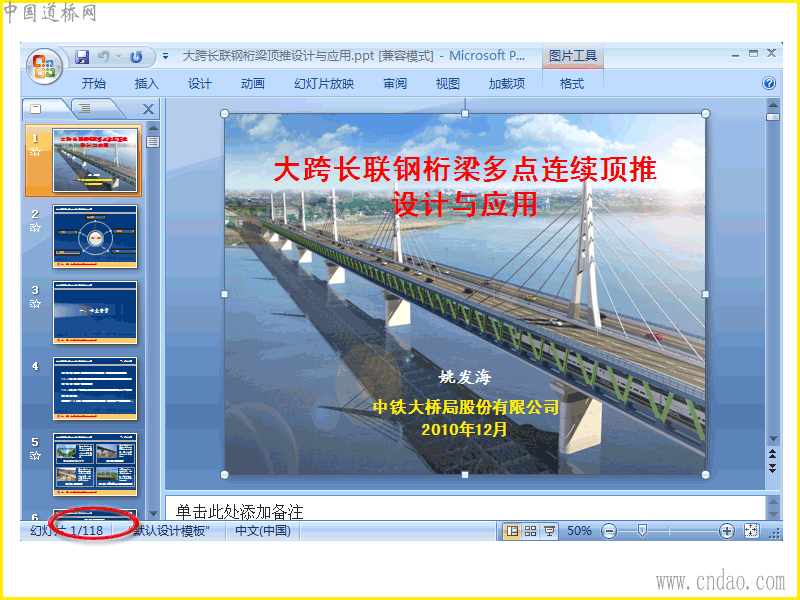The image size is (800, 600).
Task: Click the 50% zoom level button
Action: click(x=580, y=531)
